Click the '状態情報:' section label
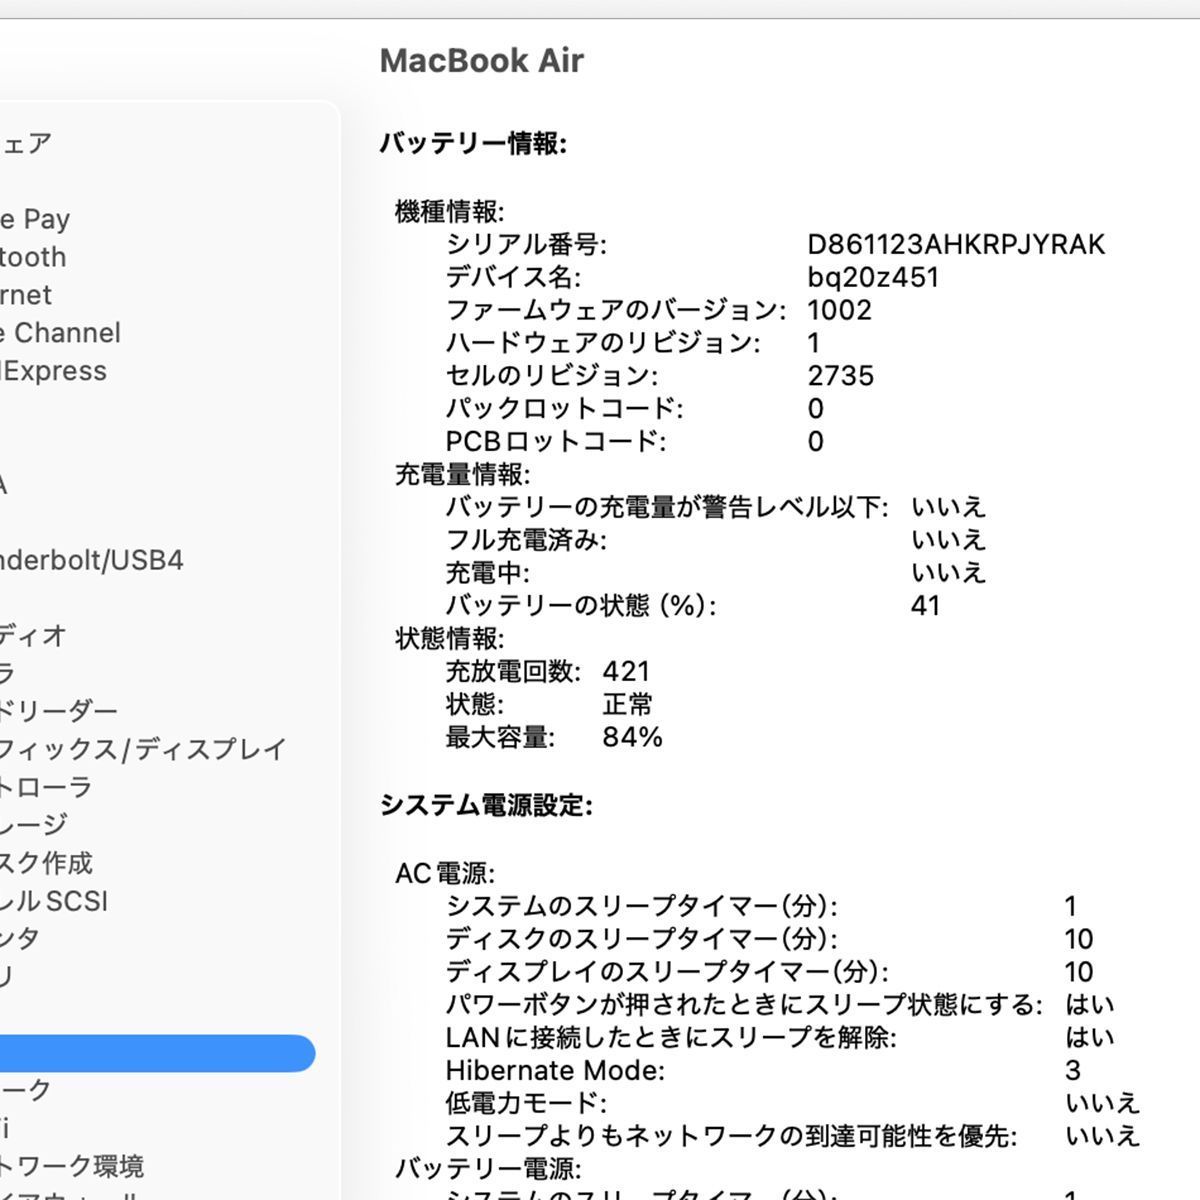Image resolution: width=1200 pixels, height=1200 pixels. tap(450, 638)
